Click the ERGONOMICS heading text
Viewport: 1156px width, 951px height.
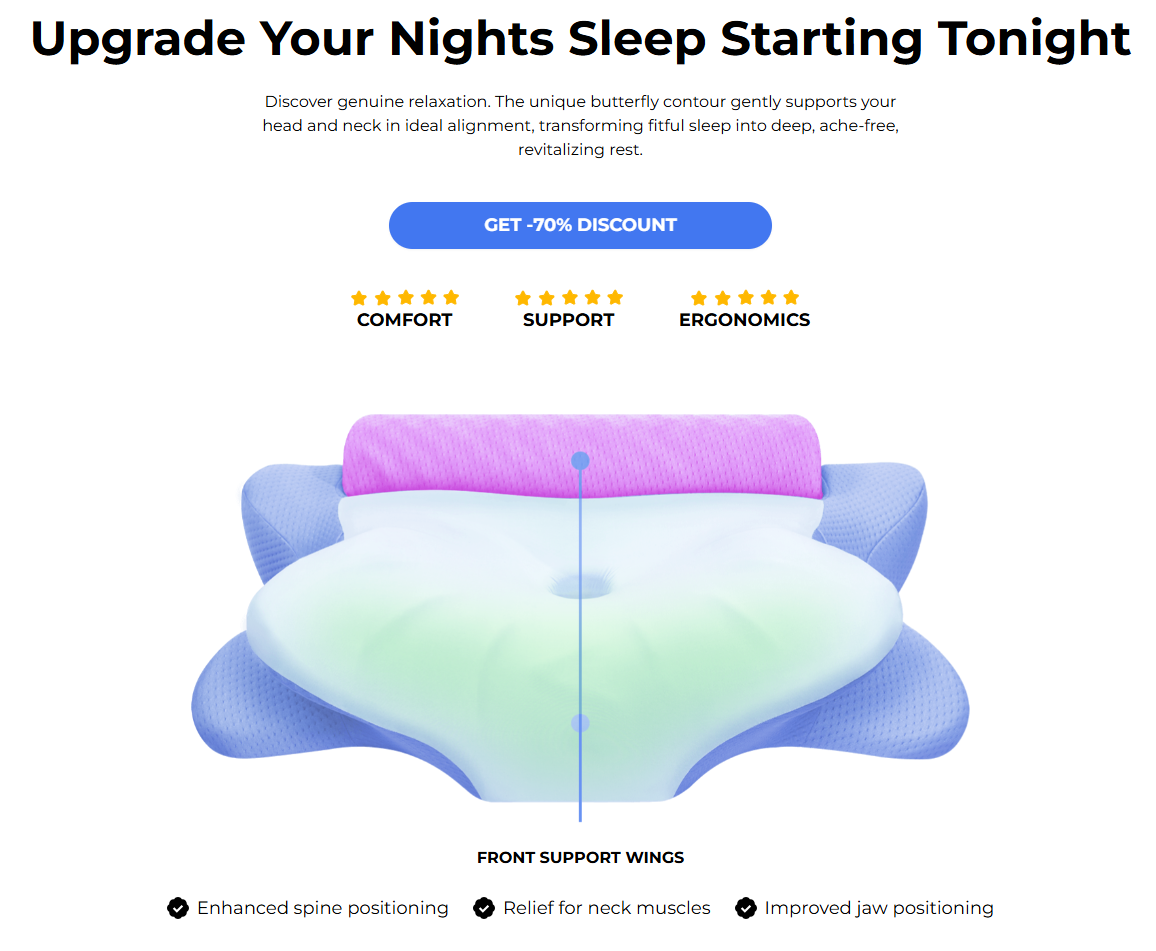coord(745,320)
